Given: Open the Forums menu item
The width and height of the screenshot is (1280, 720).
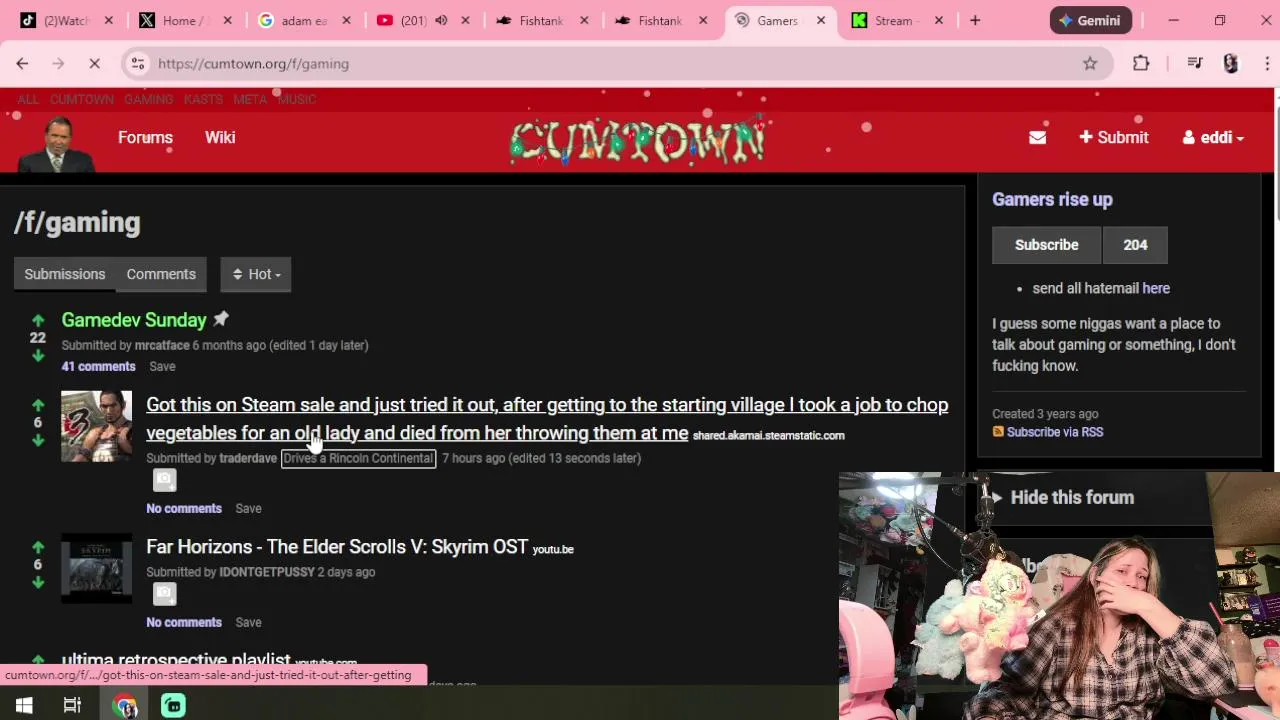Looking at the screenshot, I should 145,137.
